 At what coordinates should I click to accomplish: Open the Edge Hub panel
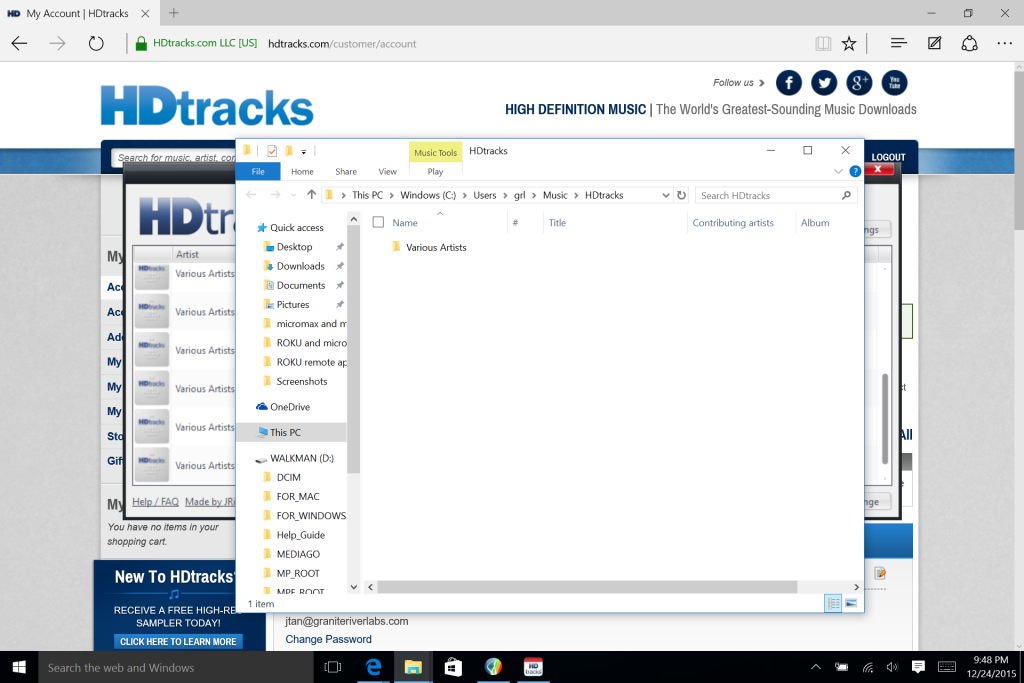(x=899, y=43)
